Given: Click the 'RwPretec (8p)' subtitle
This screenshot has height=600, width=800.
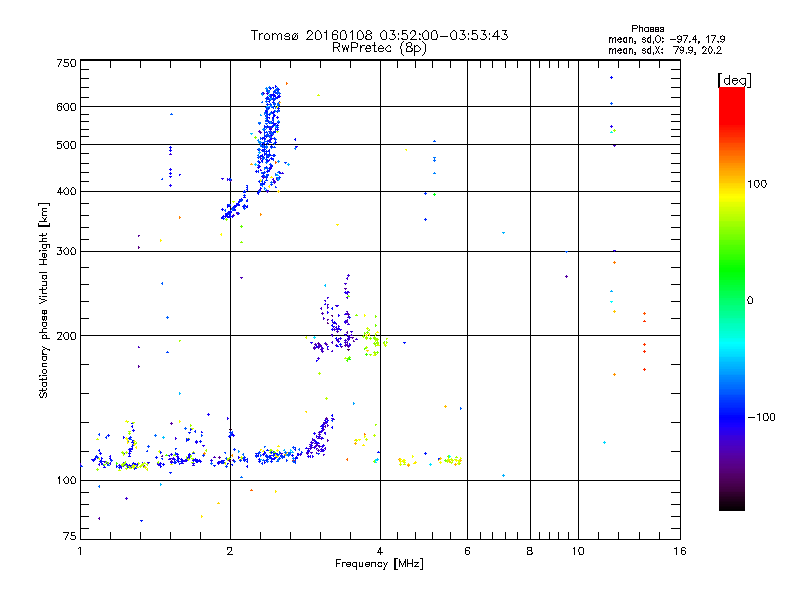Looking at the screenshot, I should (x=379, y=48).
